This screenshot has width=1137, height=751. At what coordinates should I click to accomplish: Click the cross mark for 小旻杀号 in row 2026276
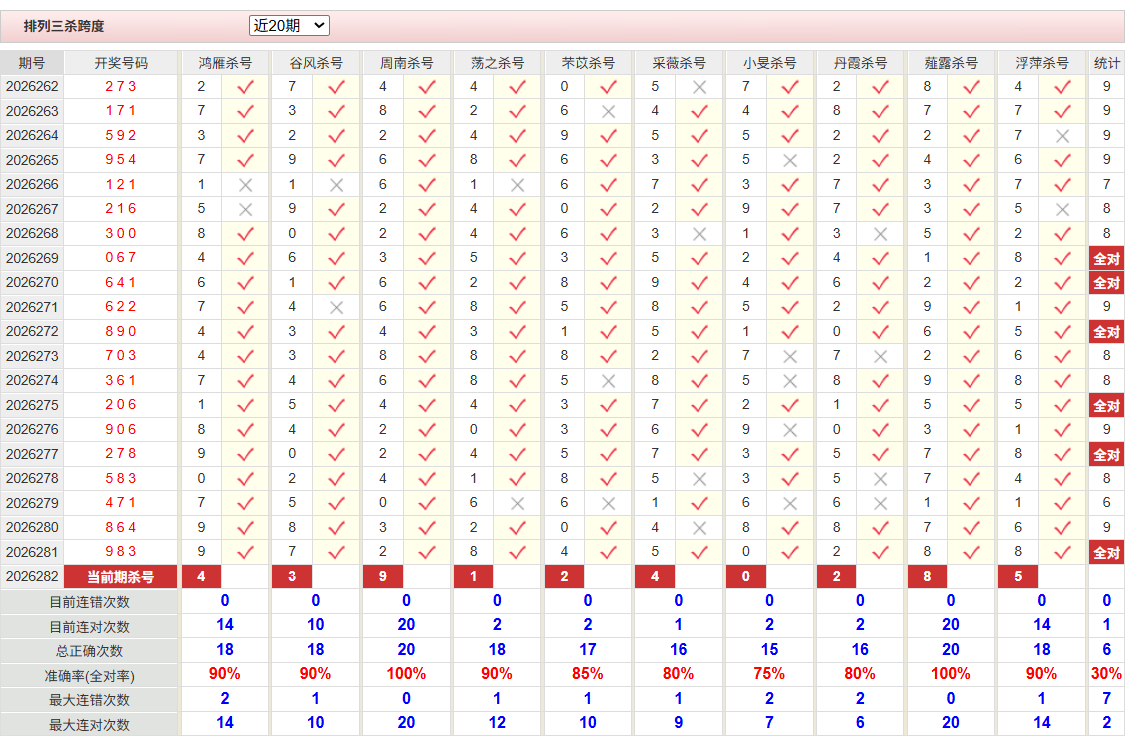[x=790, y=431]
